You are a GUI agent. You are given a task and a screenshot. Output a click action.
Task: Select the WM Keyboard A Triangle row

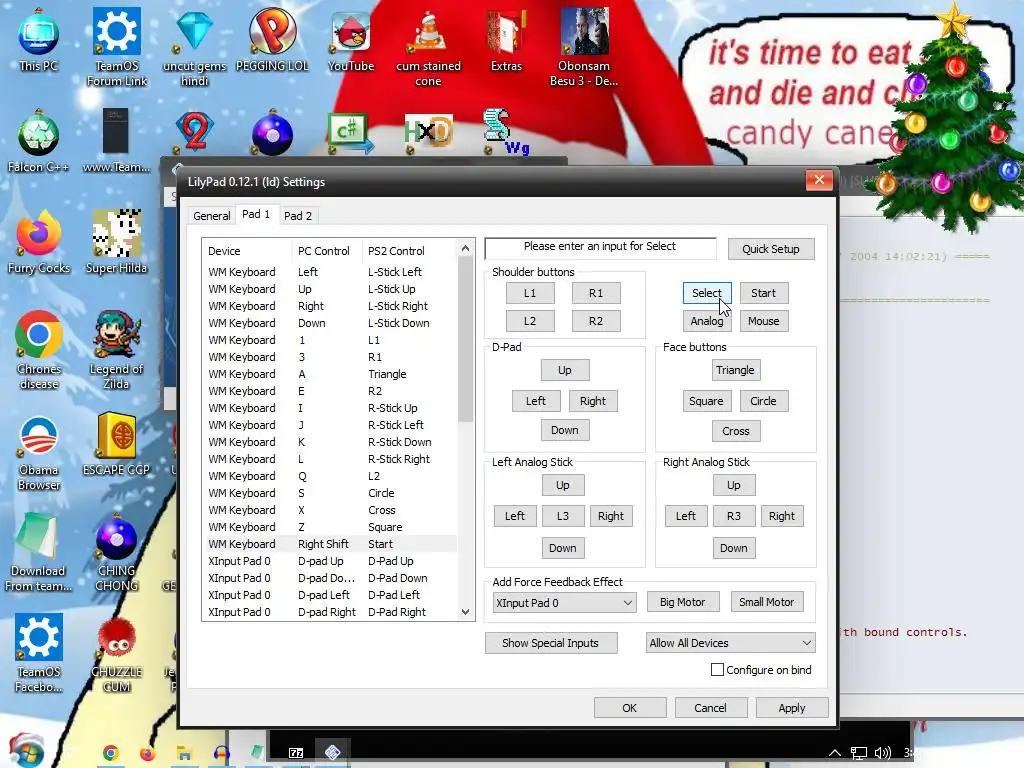coord(330,374)
